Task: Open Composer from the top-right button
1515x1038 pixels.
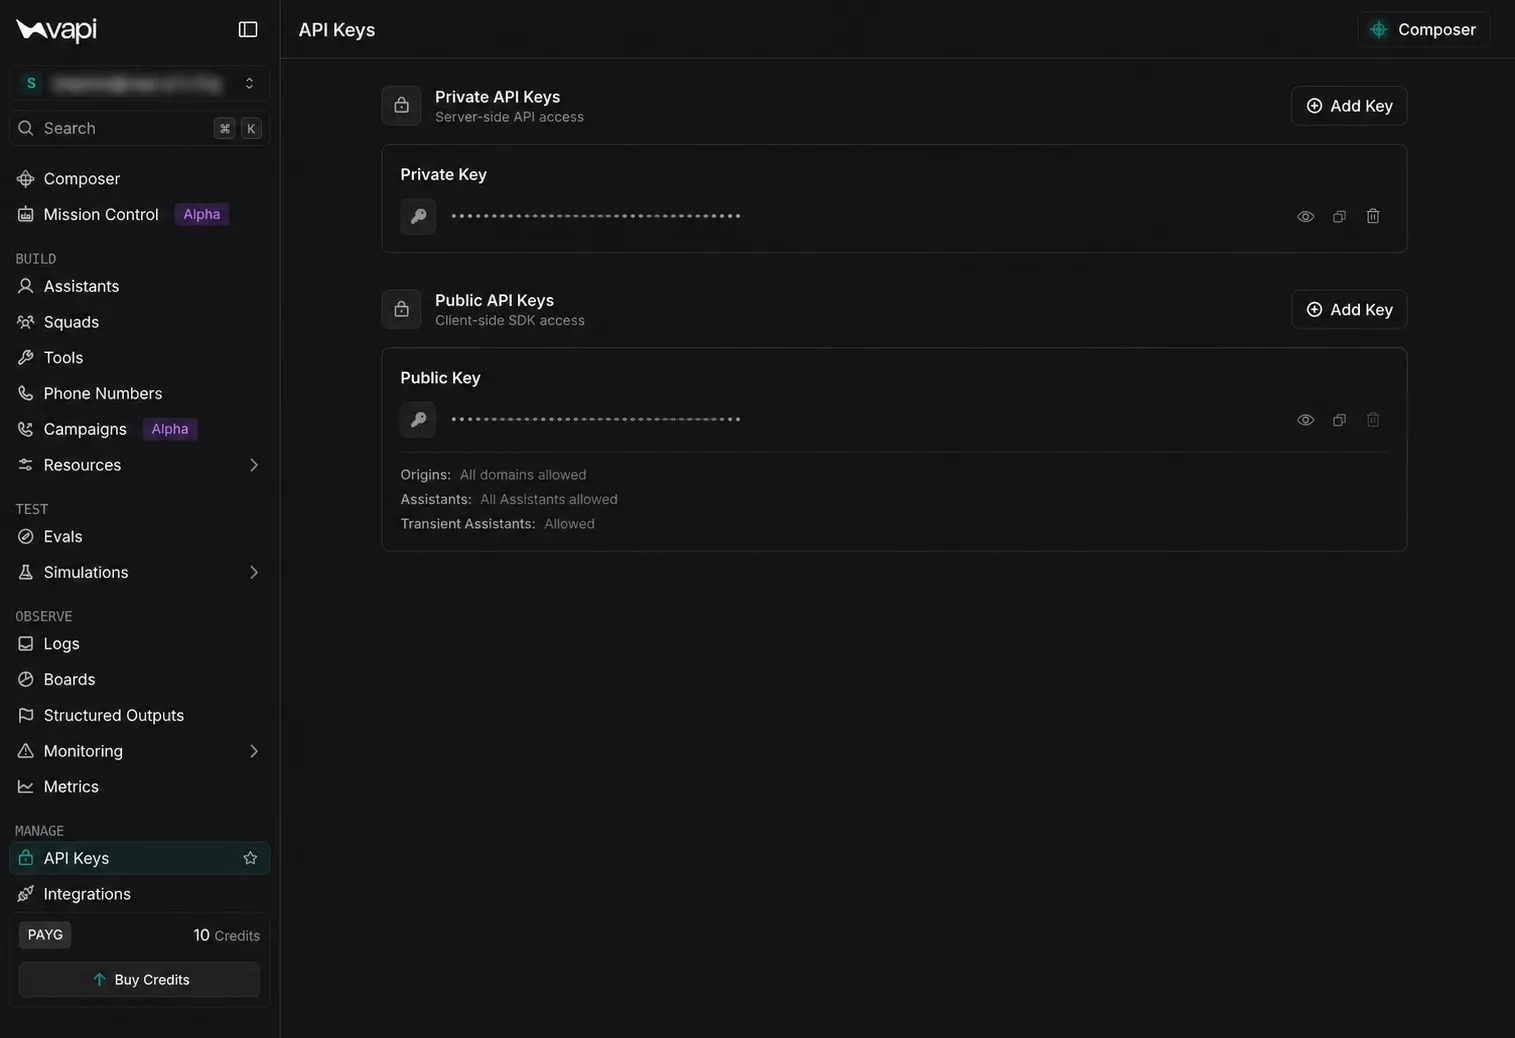Action: click(1424, 30)
